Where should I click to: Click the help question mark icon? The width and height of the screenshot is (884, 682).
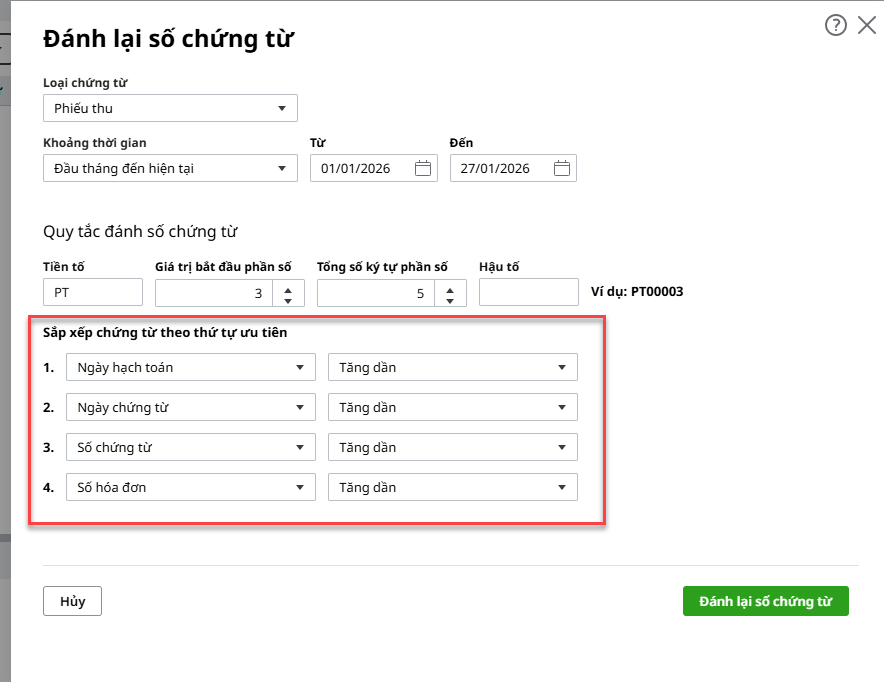point(835,26)
